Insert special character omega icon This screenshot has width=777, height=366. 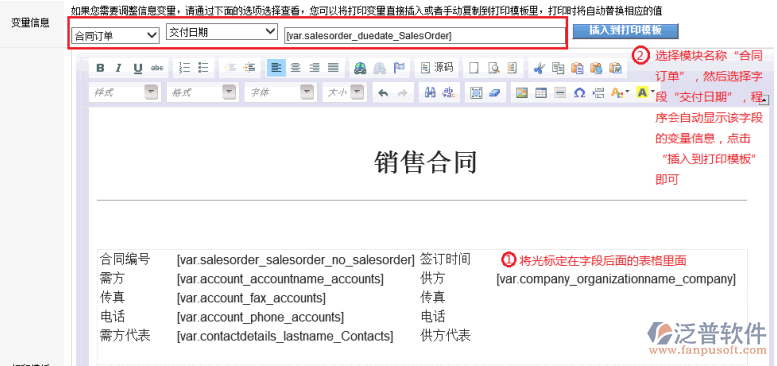579,93
